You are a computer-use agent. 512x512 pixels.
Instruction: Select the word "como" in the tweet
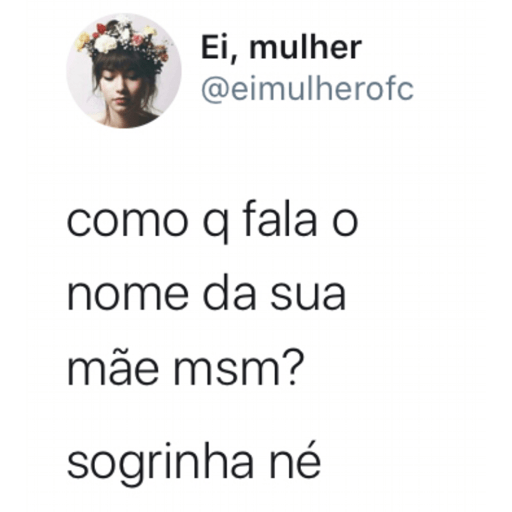(128, 222)
